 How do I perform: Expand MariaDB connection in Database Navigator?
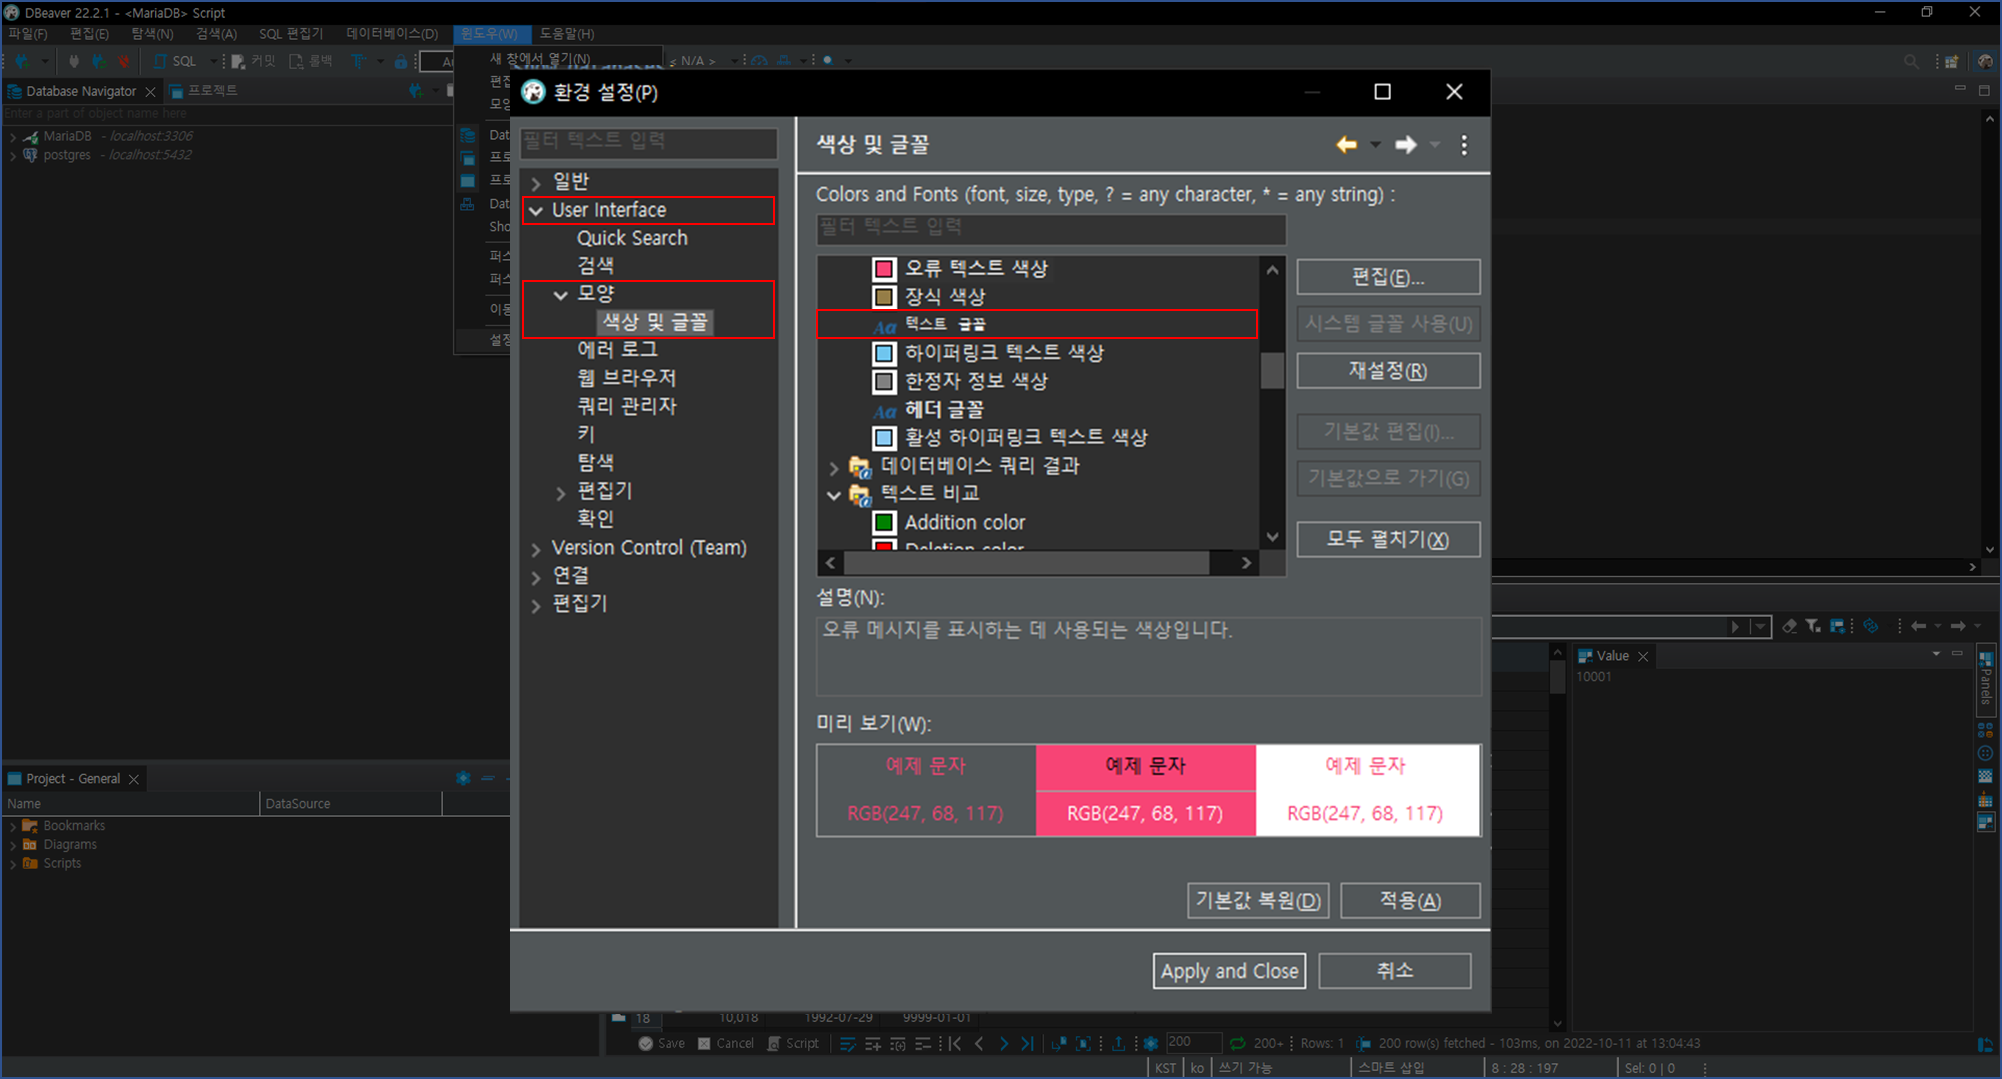pos(13,137)
